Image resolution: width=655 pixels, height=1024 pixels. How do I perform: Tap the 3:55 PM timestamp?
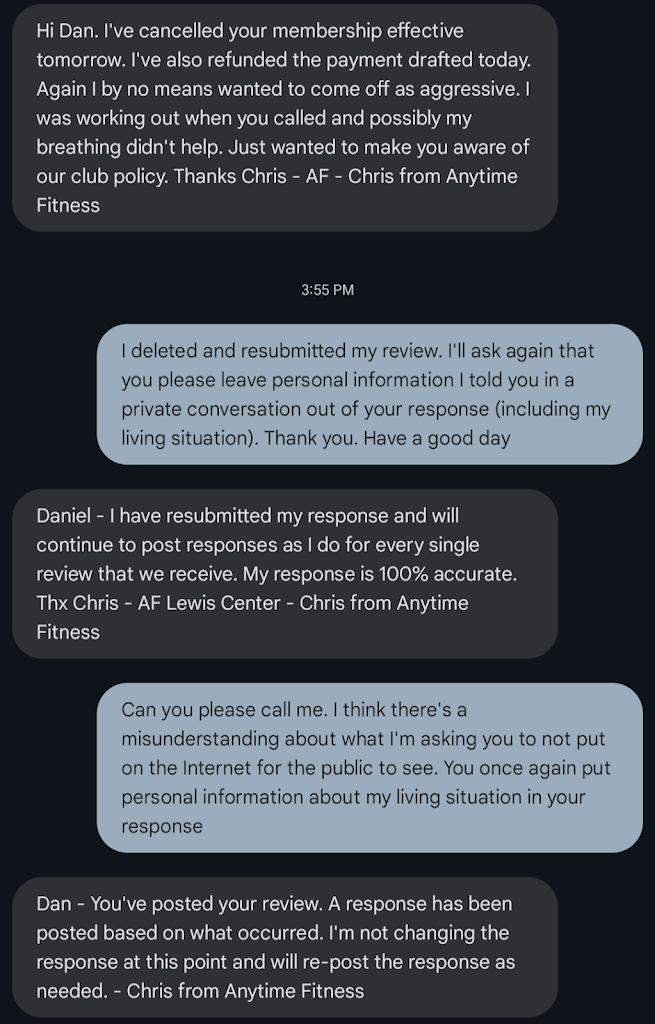[327, 290]
